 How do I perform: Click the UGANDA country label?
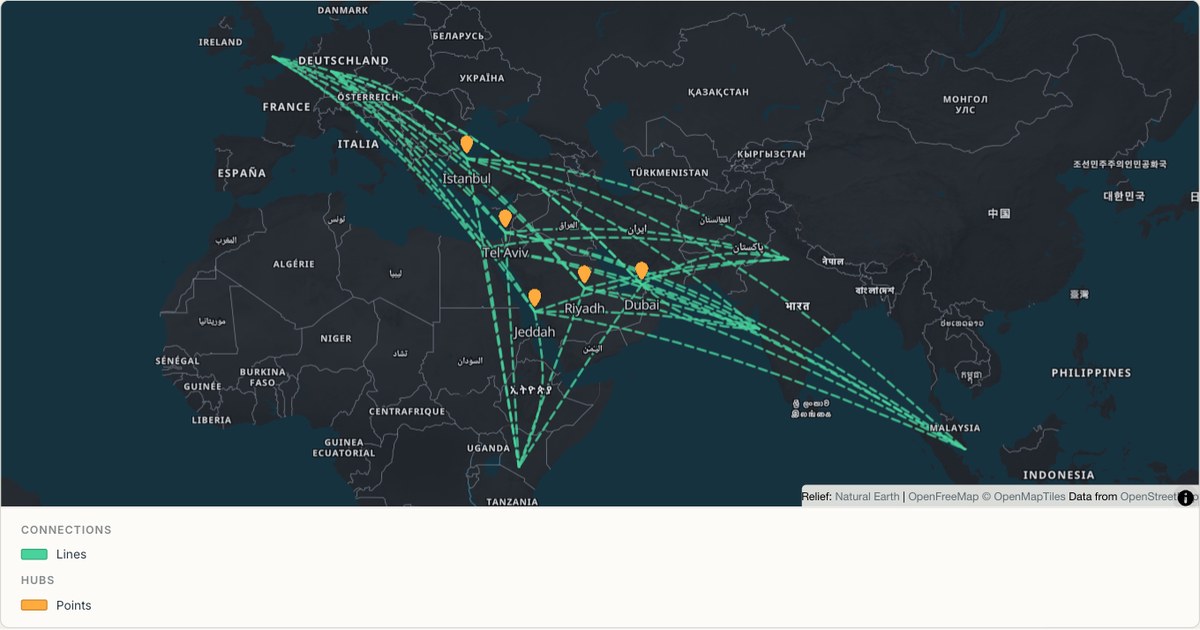click(488, 448)
